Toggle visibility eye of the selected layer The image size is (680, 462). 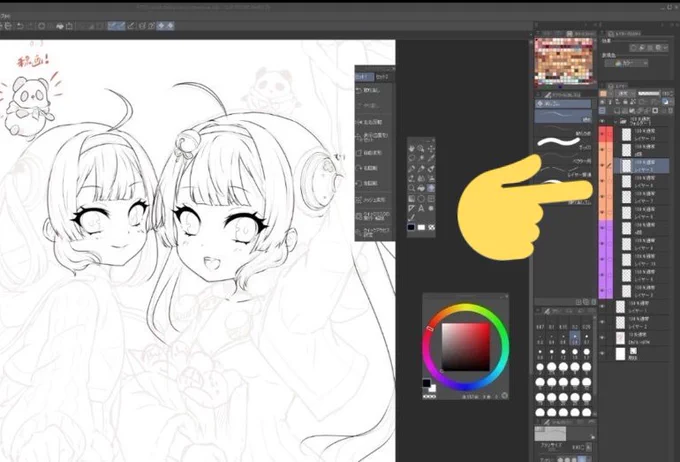pos(602,165)
